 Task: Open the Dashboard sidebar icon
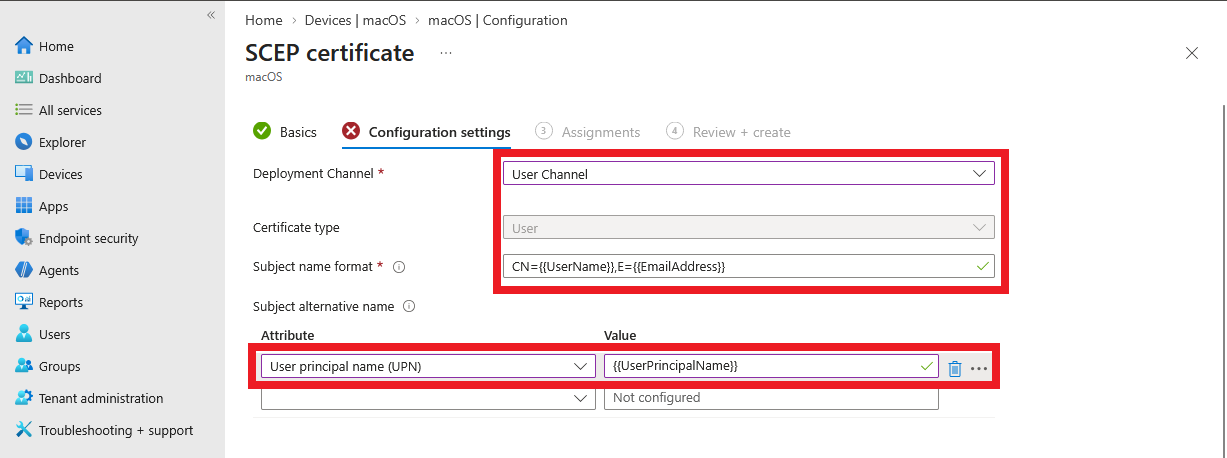24,78
